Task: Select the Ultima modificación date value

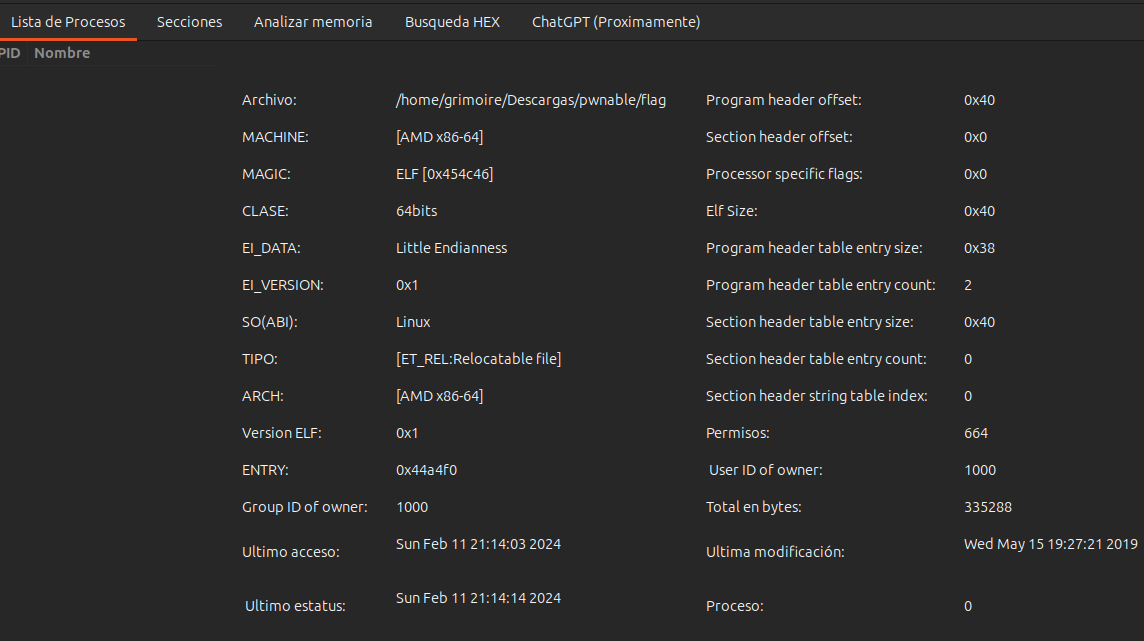Action: coord(1050,544)
